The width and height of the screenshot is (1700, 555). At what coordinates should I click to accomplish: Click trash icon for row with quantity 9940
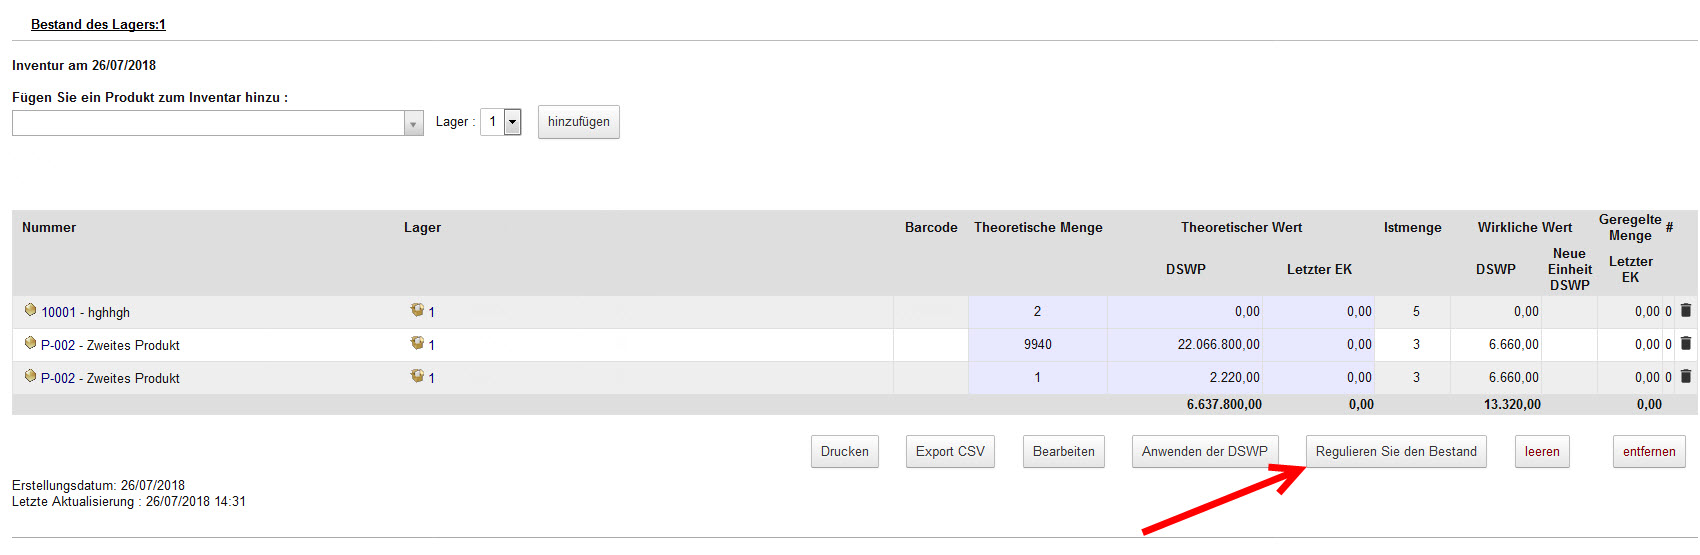1685,344
